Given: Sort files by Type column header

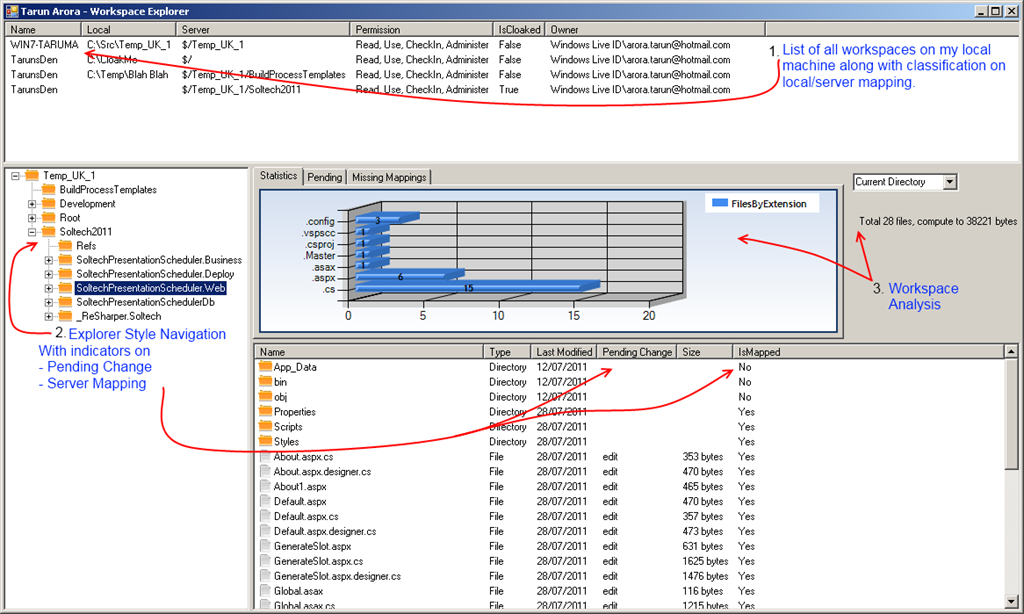Looking at the screenshot, I should pos(507,352).
